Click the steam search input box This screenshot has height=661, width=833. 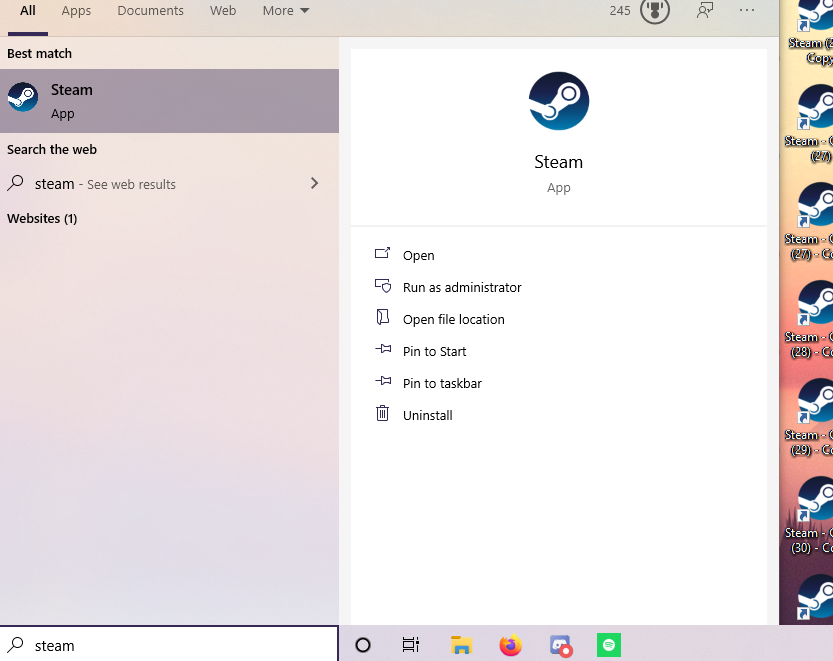pyautogui.click(x=169, y=645)
